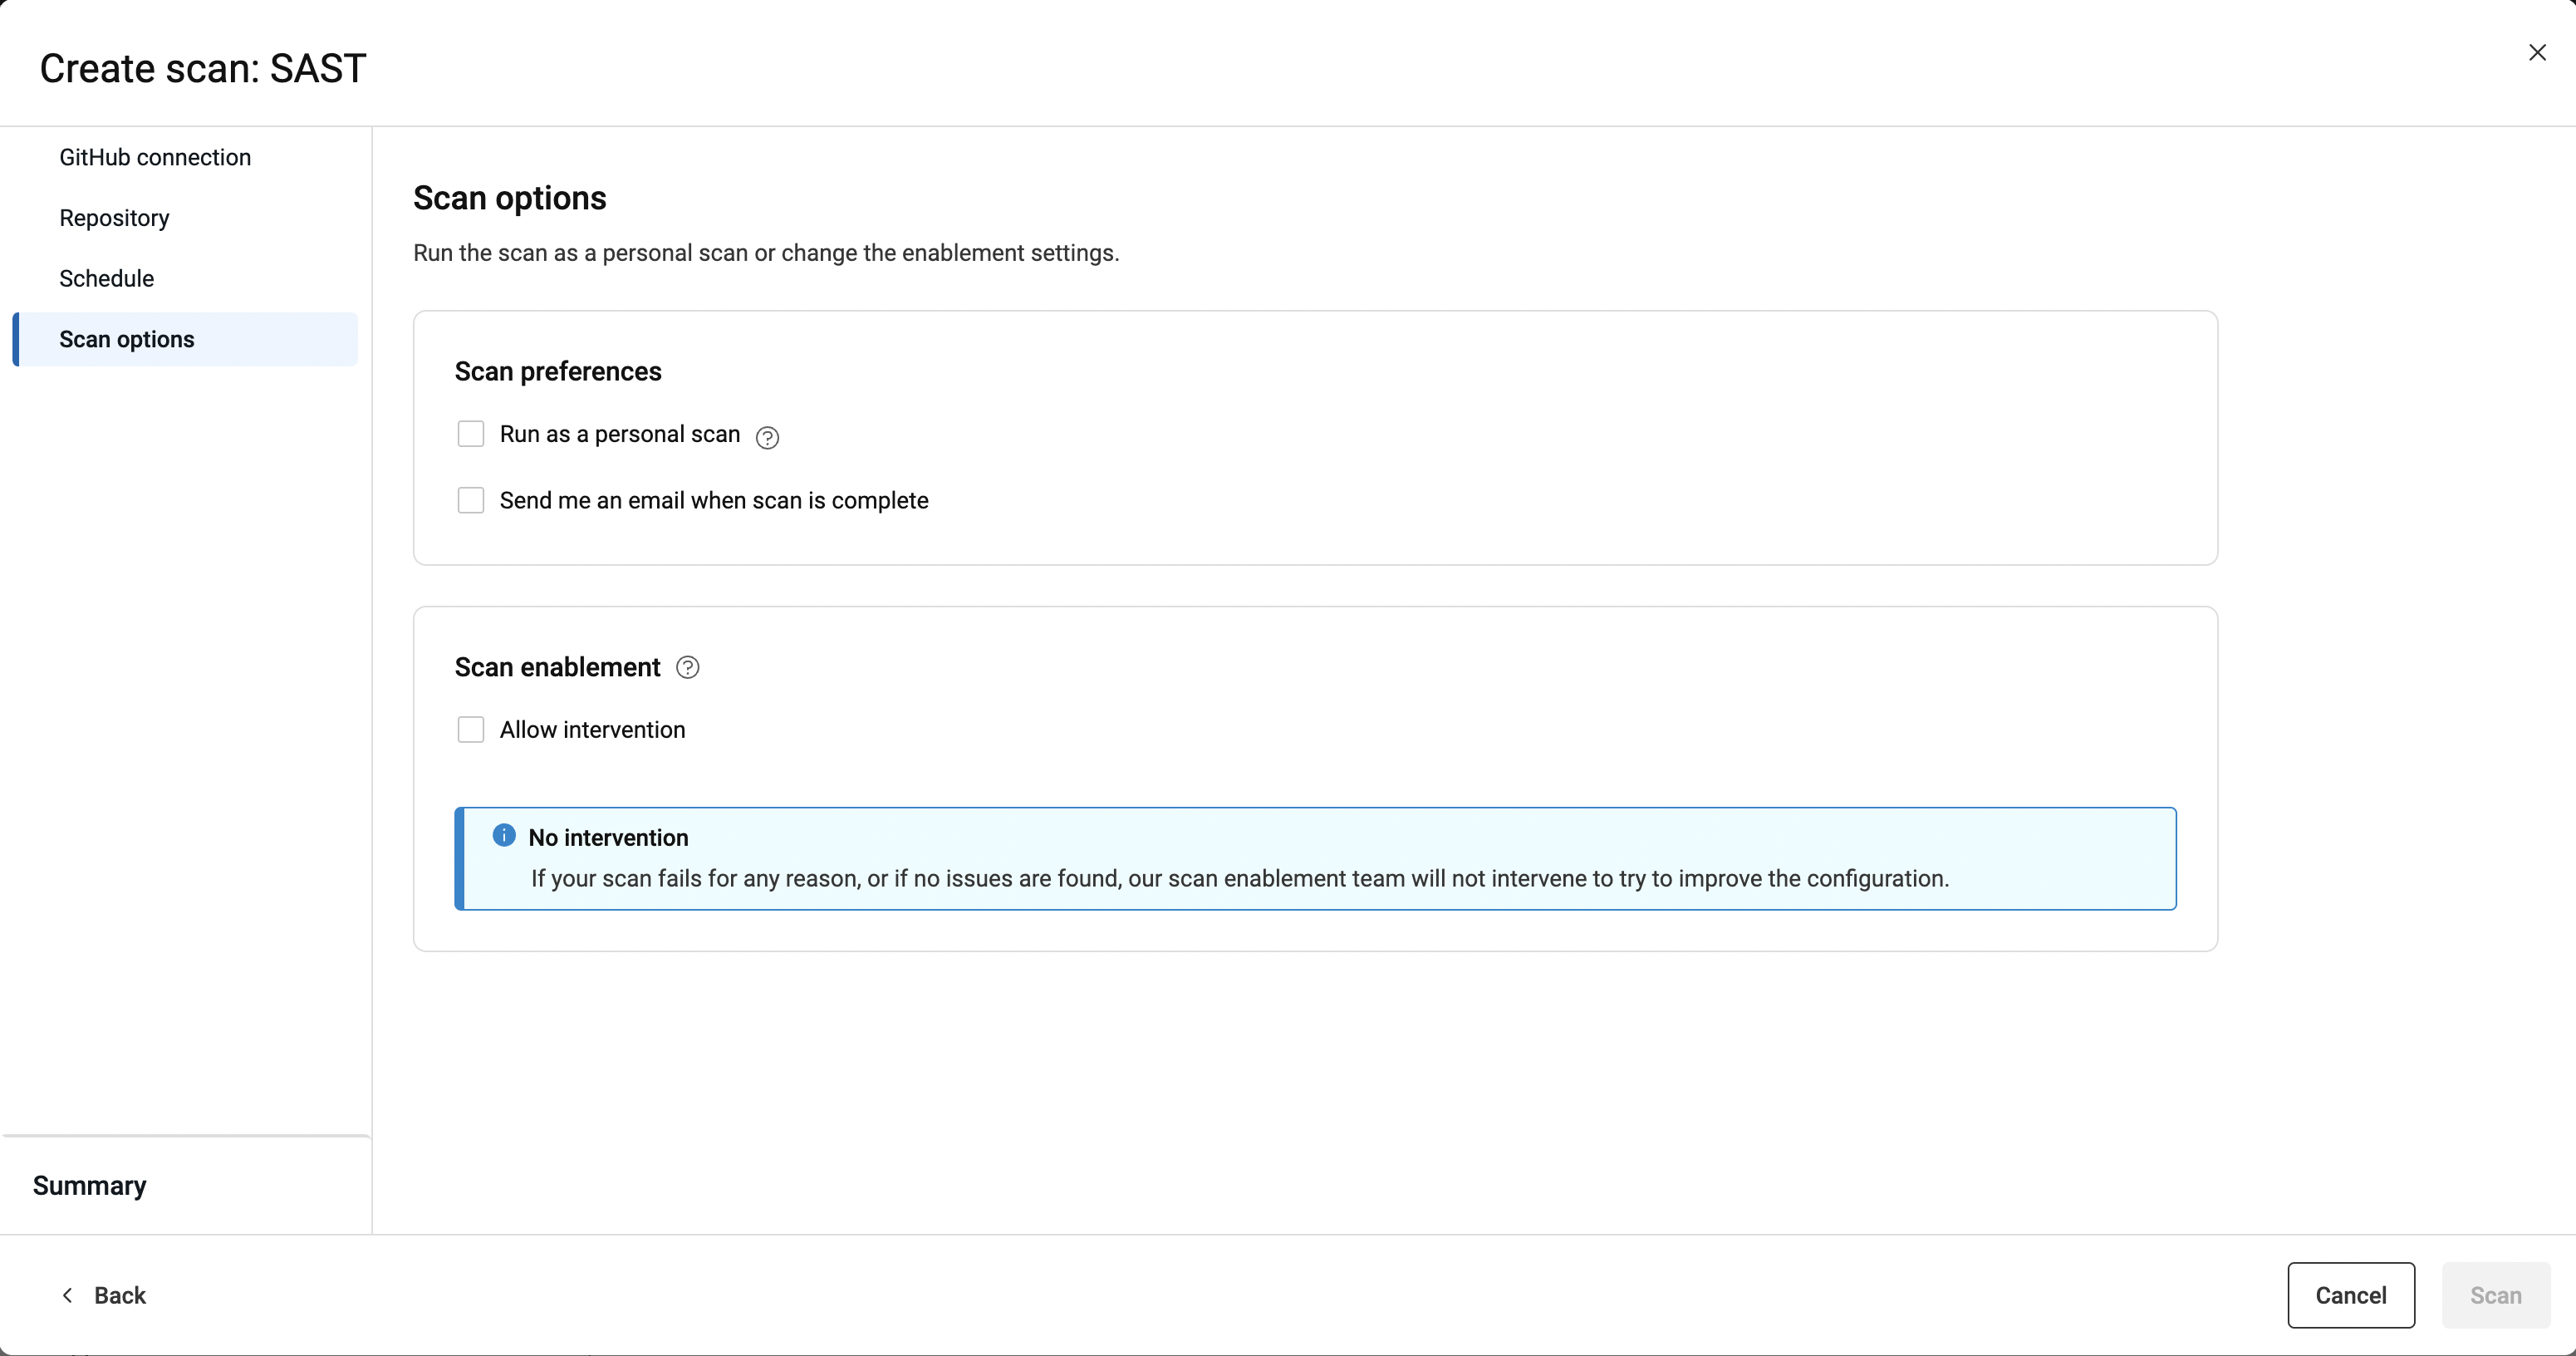Switch to the Schedule step

click(x=106, y=279)
